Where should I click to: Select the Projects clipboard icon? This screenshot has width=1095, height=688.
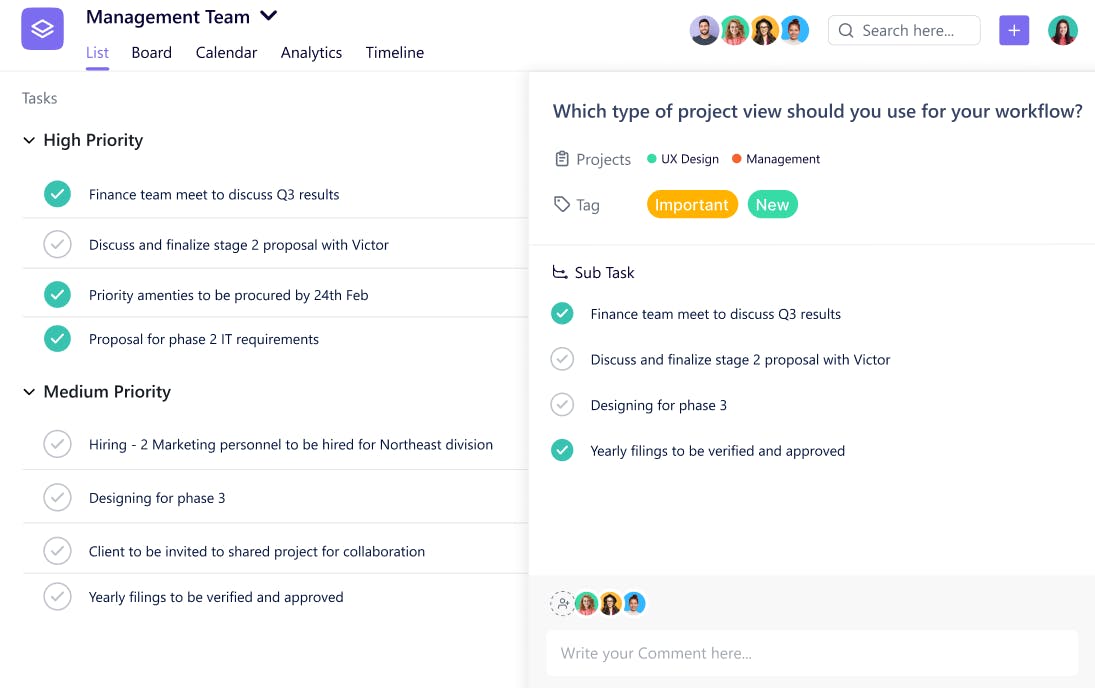coord(562,158)
